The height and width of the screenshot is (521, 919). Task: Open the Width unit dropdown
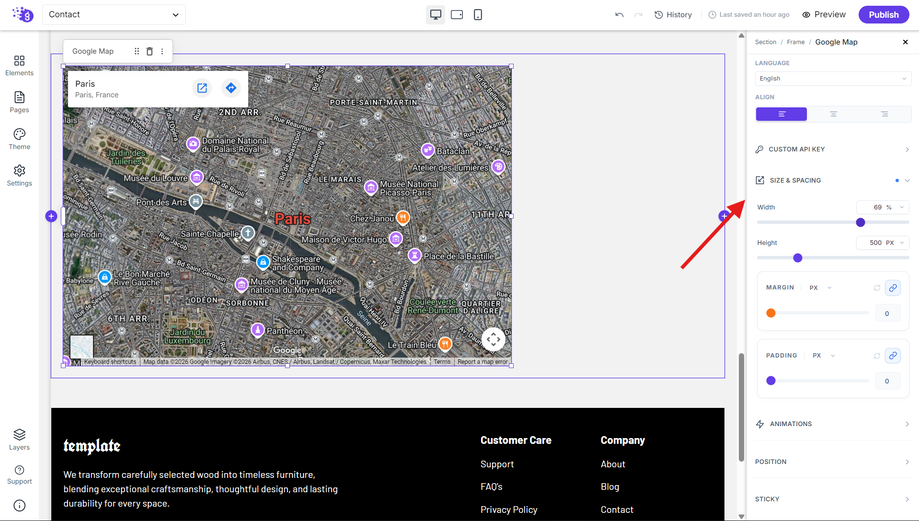pyautogui.click(x=897, y=207)
